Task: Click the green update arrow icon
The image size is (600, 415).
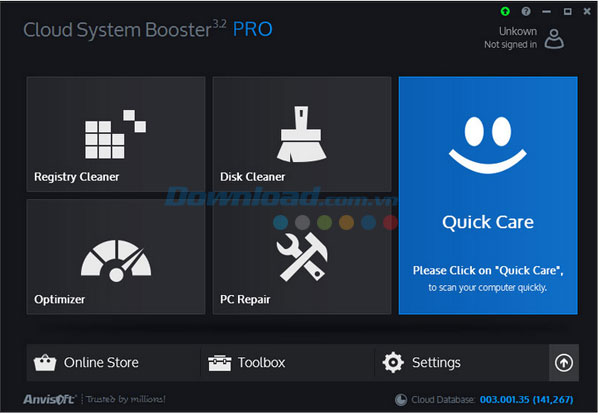Action: tap(505, 11)
